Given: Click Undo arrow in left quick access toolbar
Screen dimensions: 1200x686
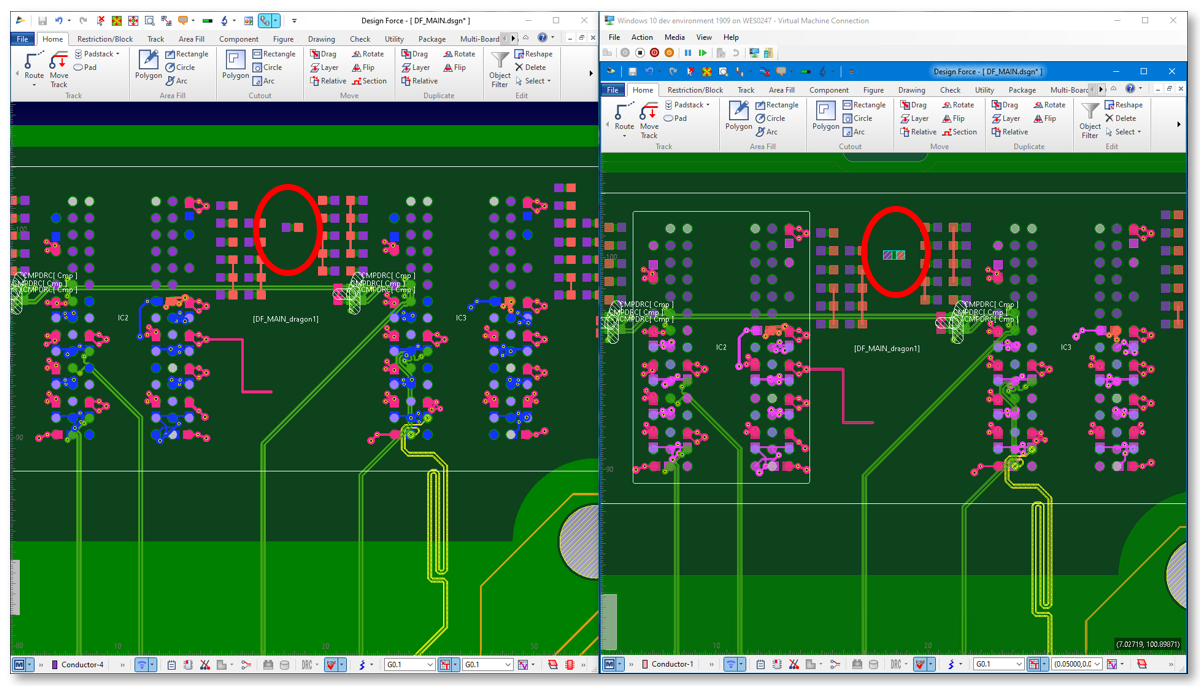Looking at the screenshot, I should click(59, 20).
